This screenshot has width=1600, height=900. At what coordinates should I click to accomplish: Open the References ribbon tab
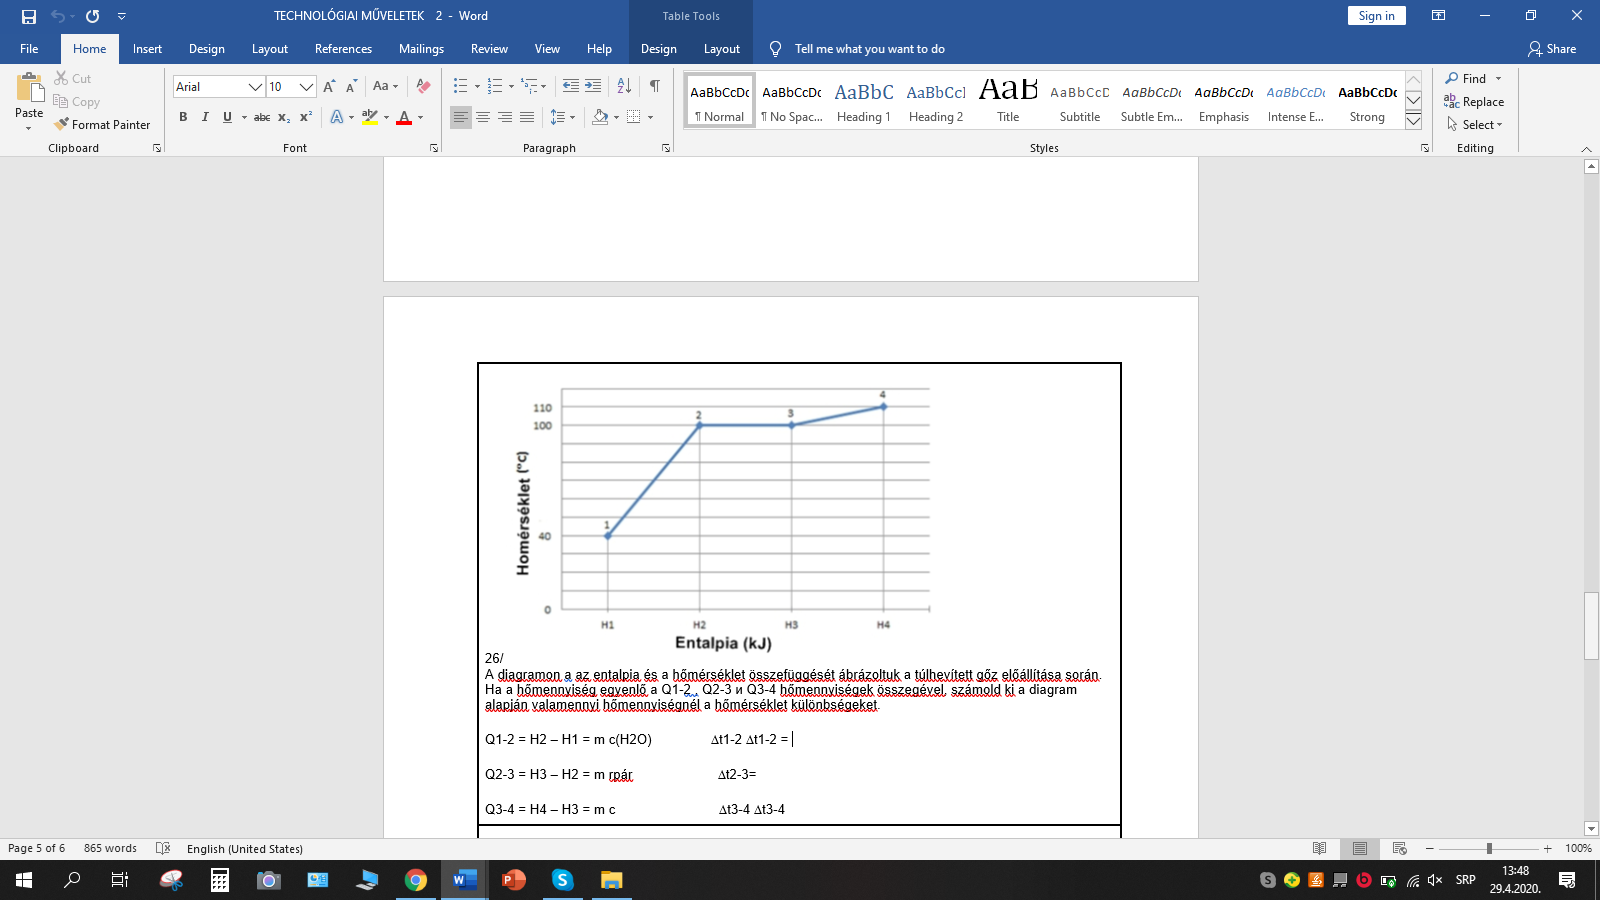pos(343,49)
